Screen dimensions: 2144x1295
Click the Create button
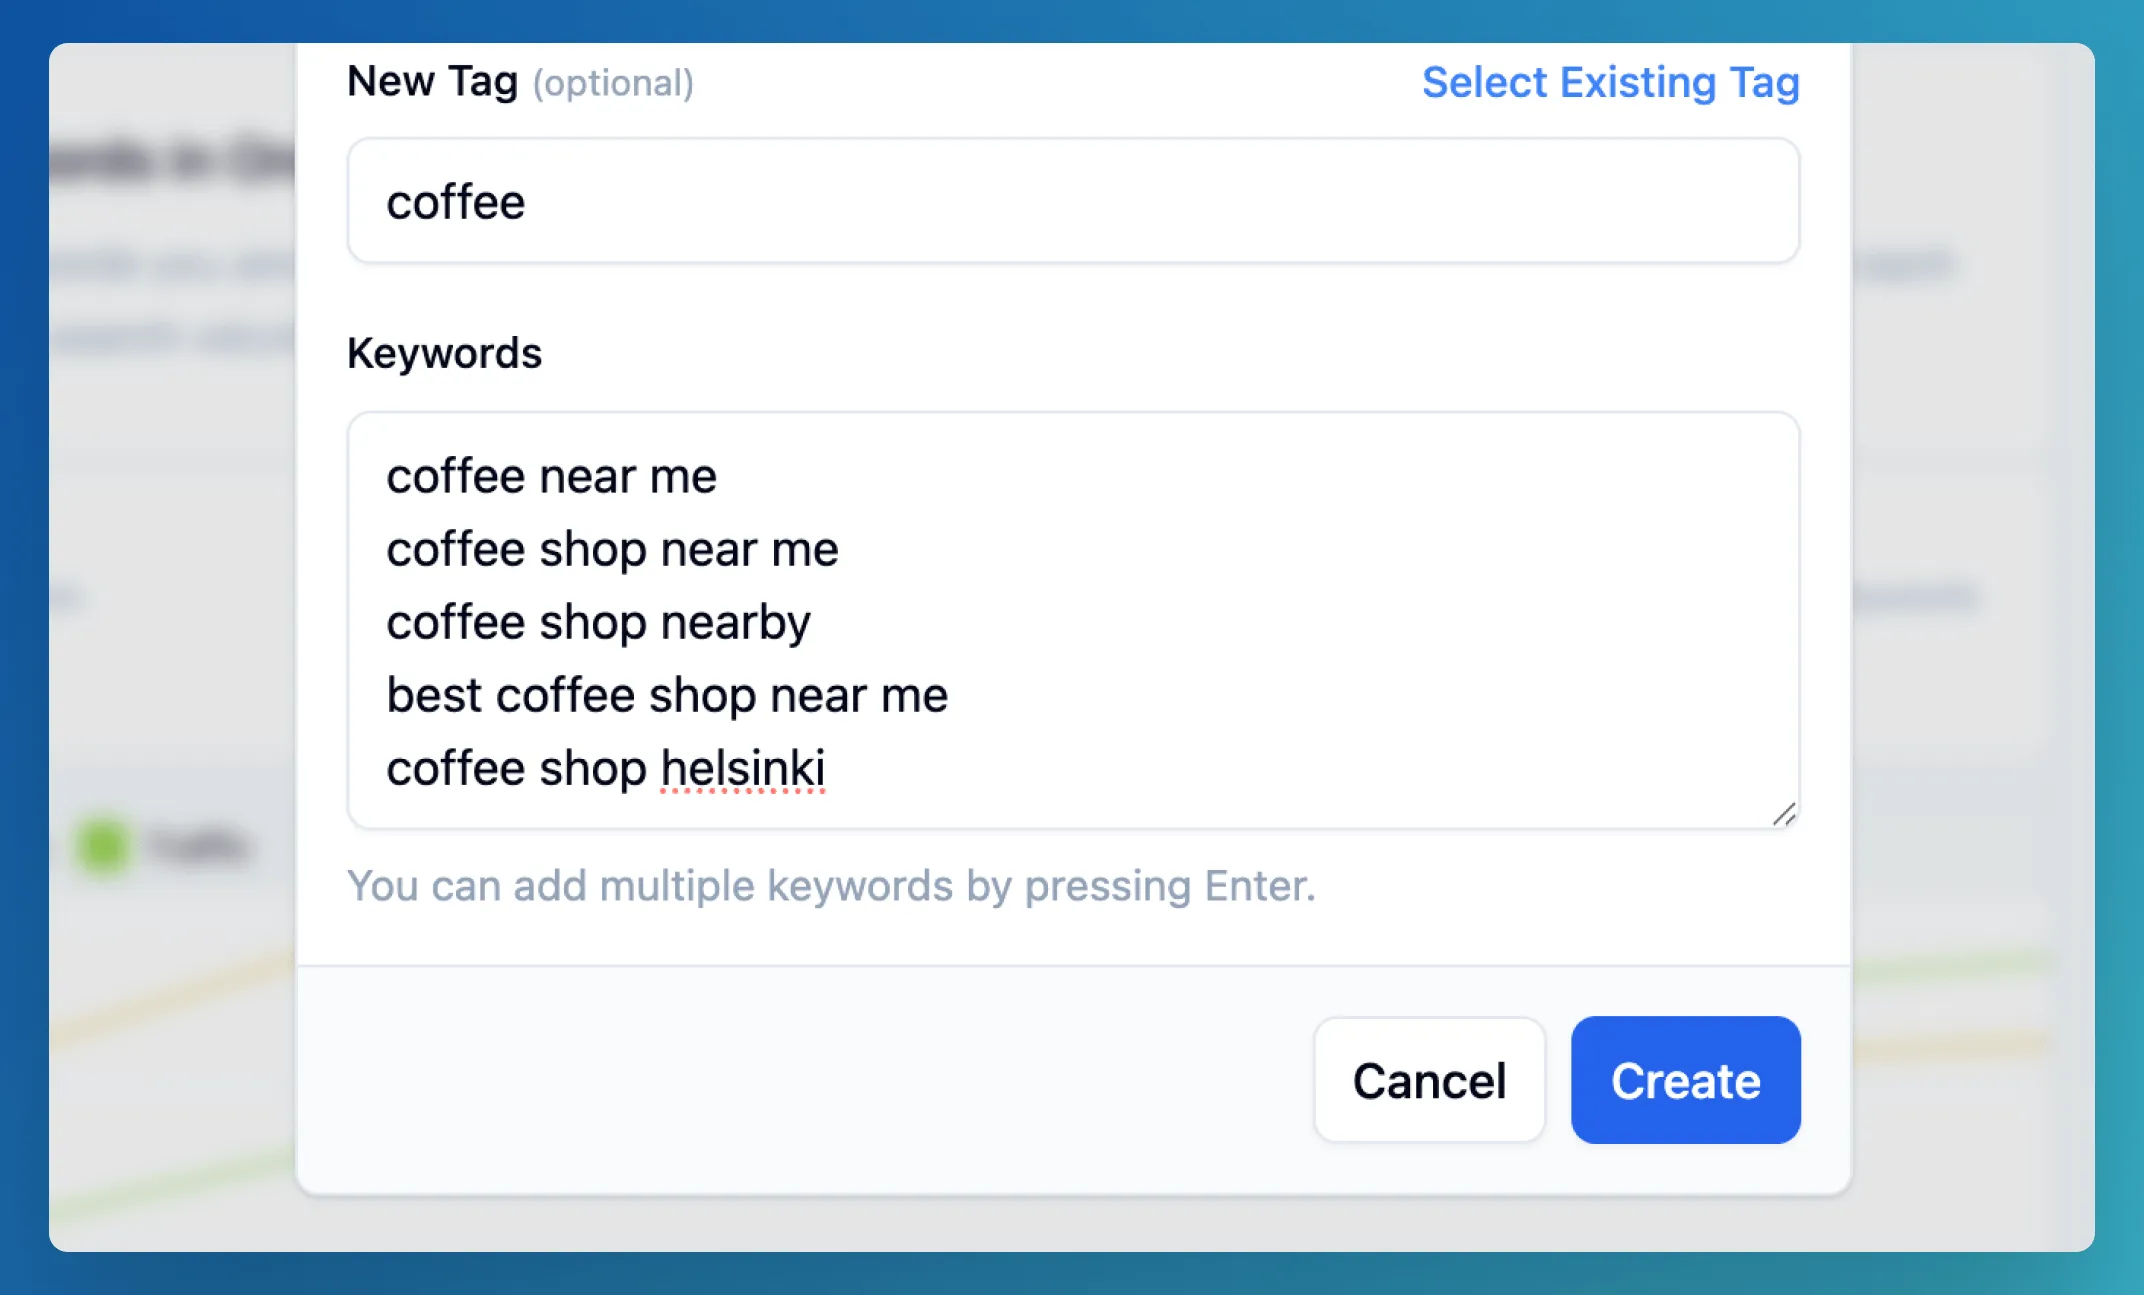click(1685, 1080)
